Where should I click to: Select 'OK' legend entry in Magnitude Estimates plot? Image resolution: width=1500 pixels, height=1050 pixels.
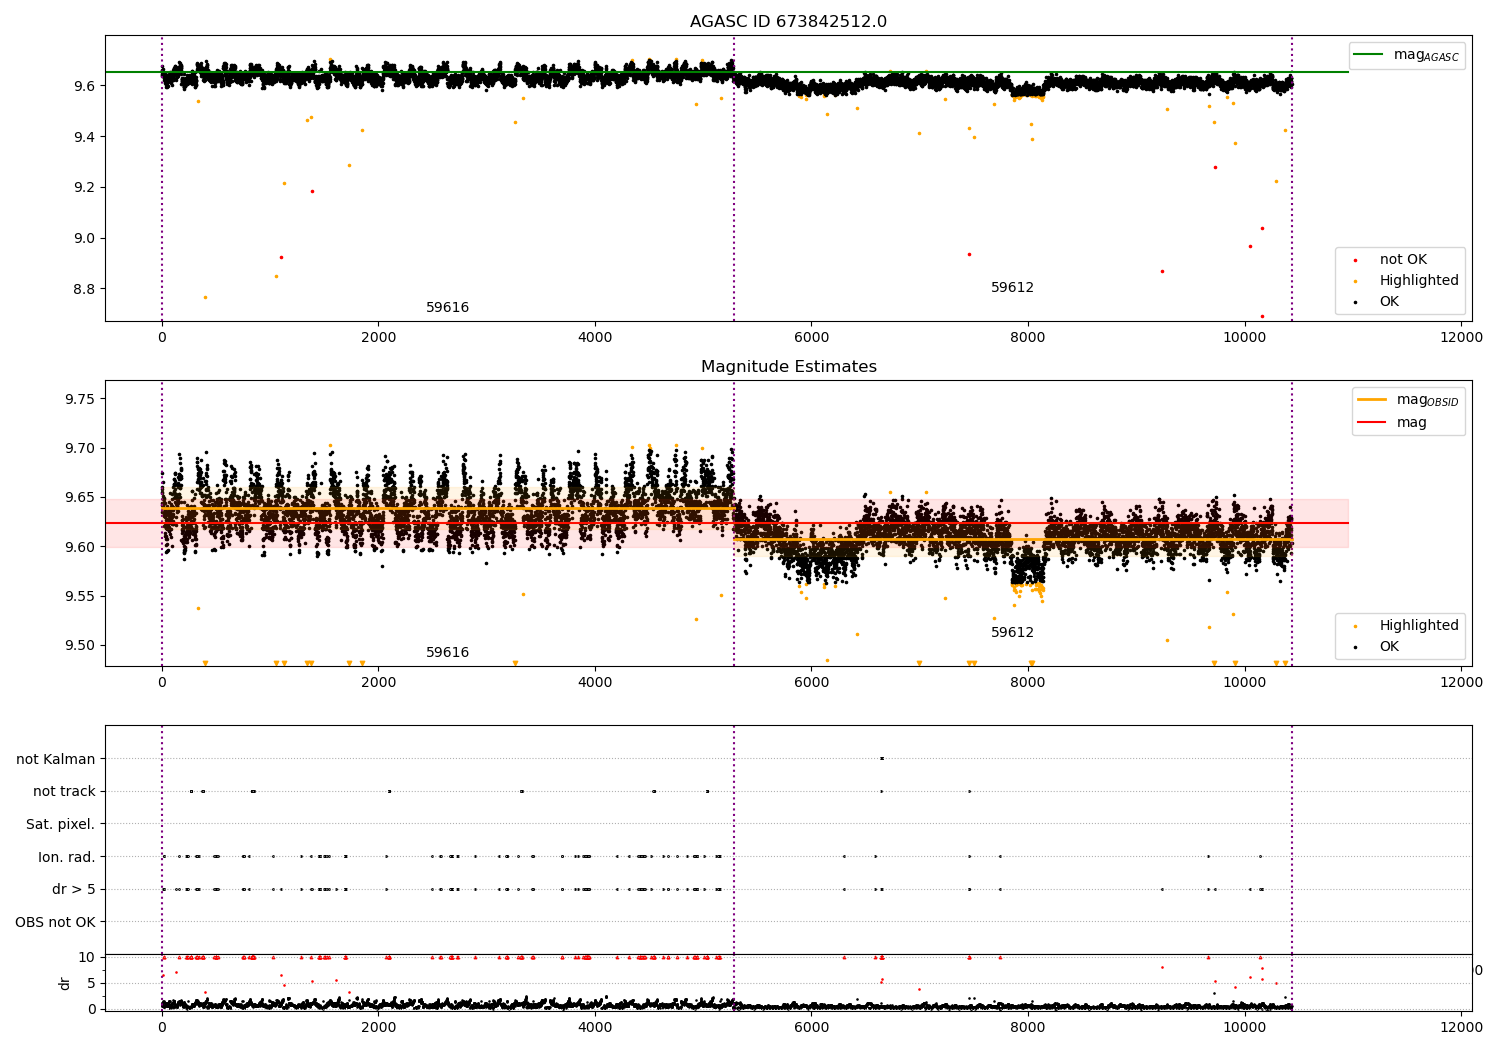pos(1389,647)
